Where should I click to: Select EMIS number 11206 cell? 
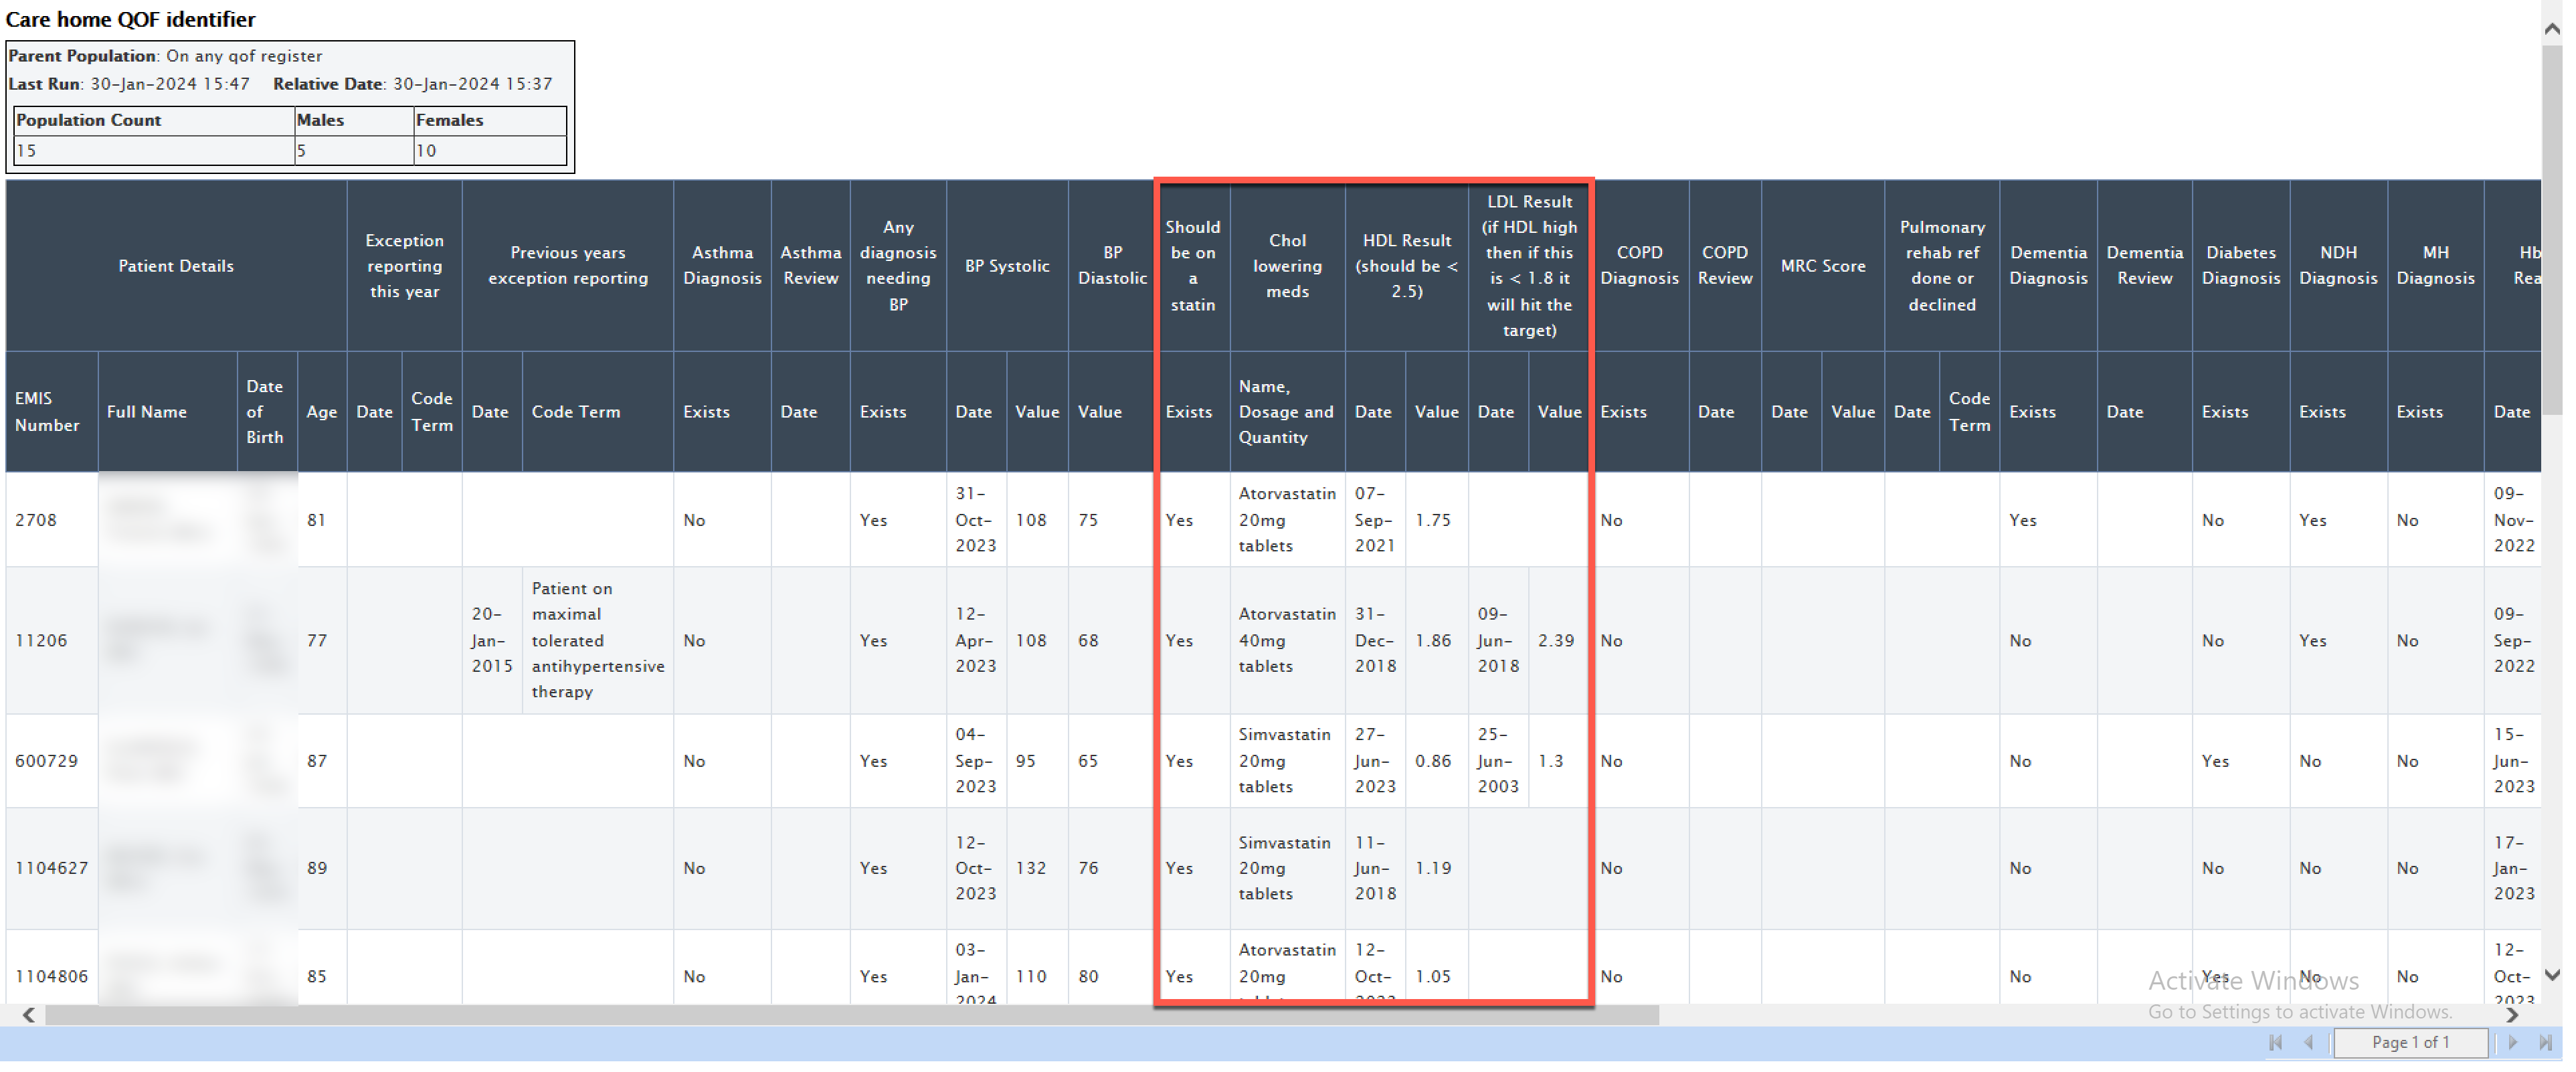click(52, 640)
